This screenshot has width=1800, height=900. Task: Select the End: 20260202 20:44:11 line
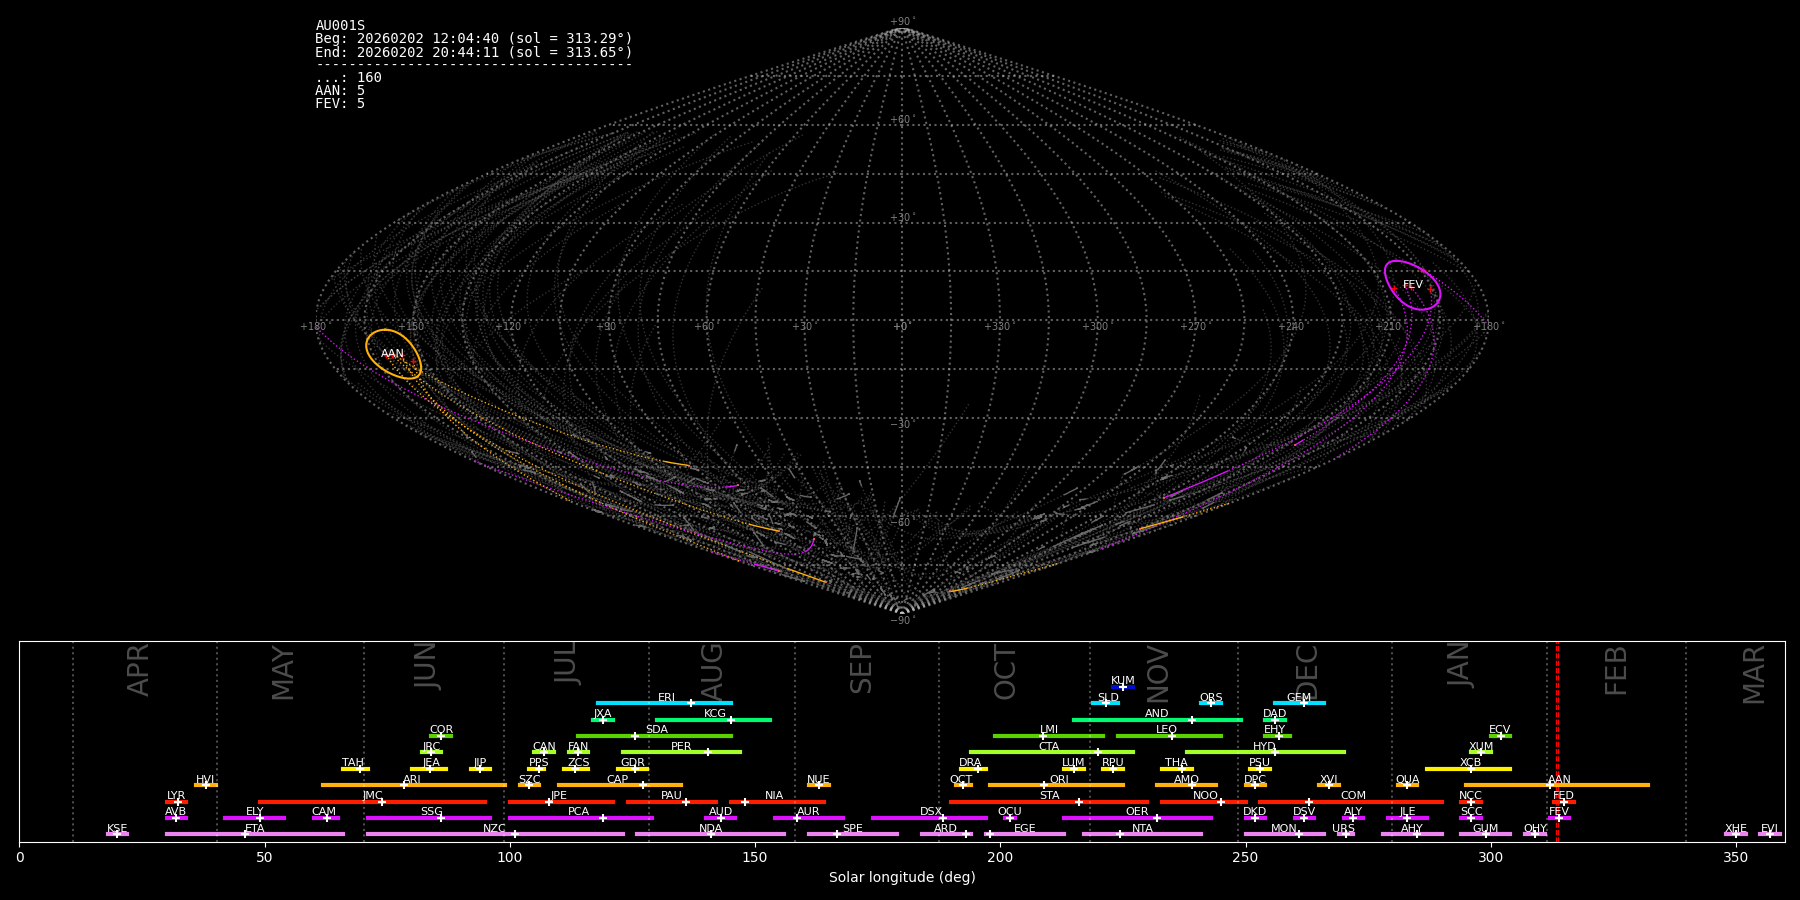(474, 52)
